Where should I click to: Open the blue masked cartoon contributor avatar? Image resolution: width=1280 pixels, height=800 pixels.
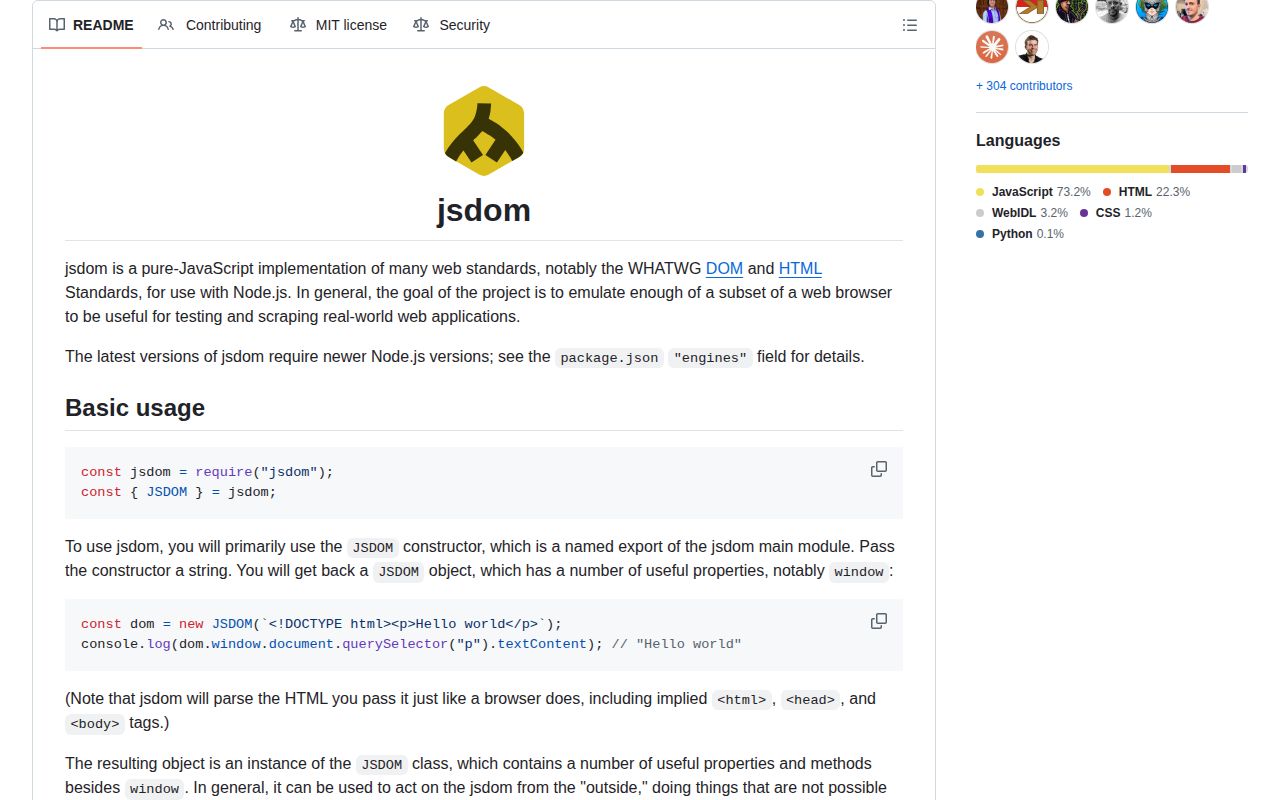click(1152, 10)
